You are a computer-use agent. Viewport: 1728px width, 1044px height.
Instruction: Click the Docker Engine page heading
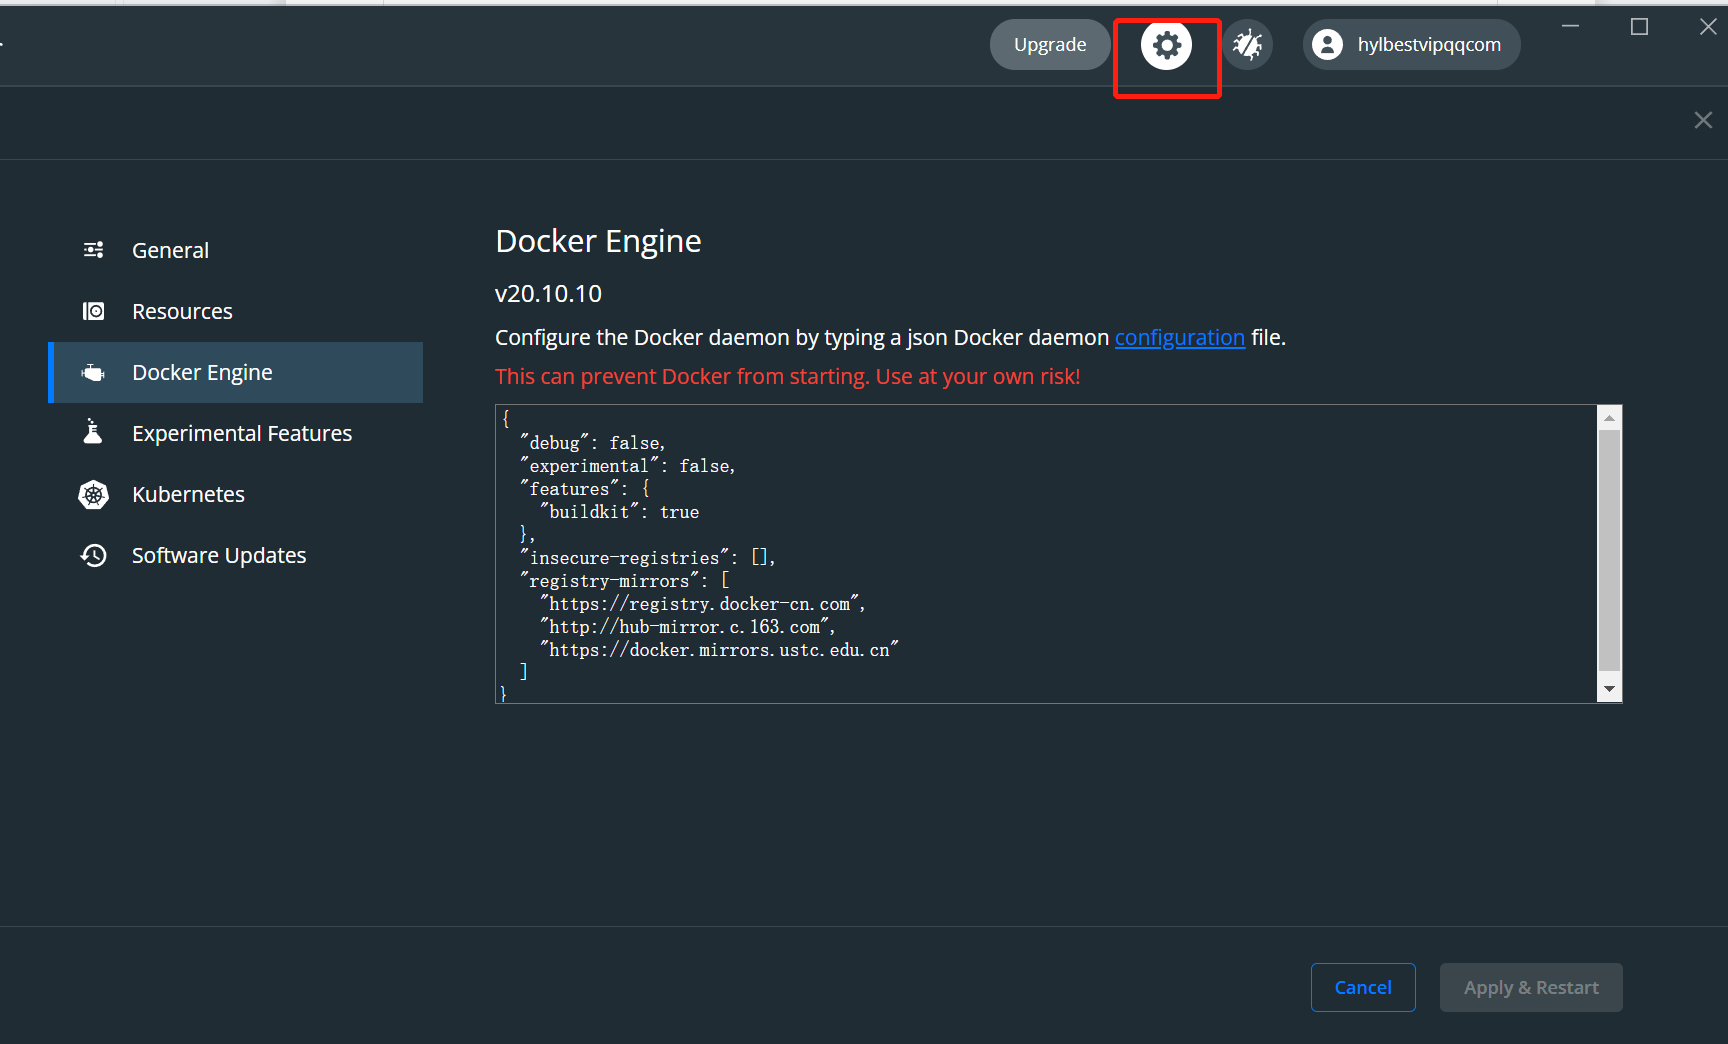(x=598, y=241)
